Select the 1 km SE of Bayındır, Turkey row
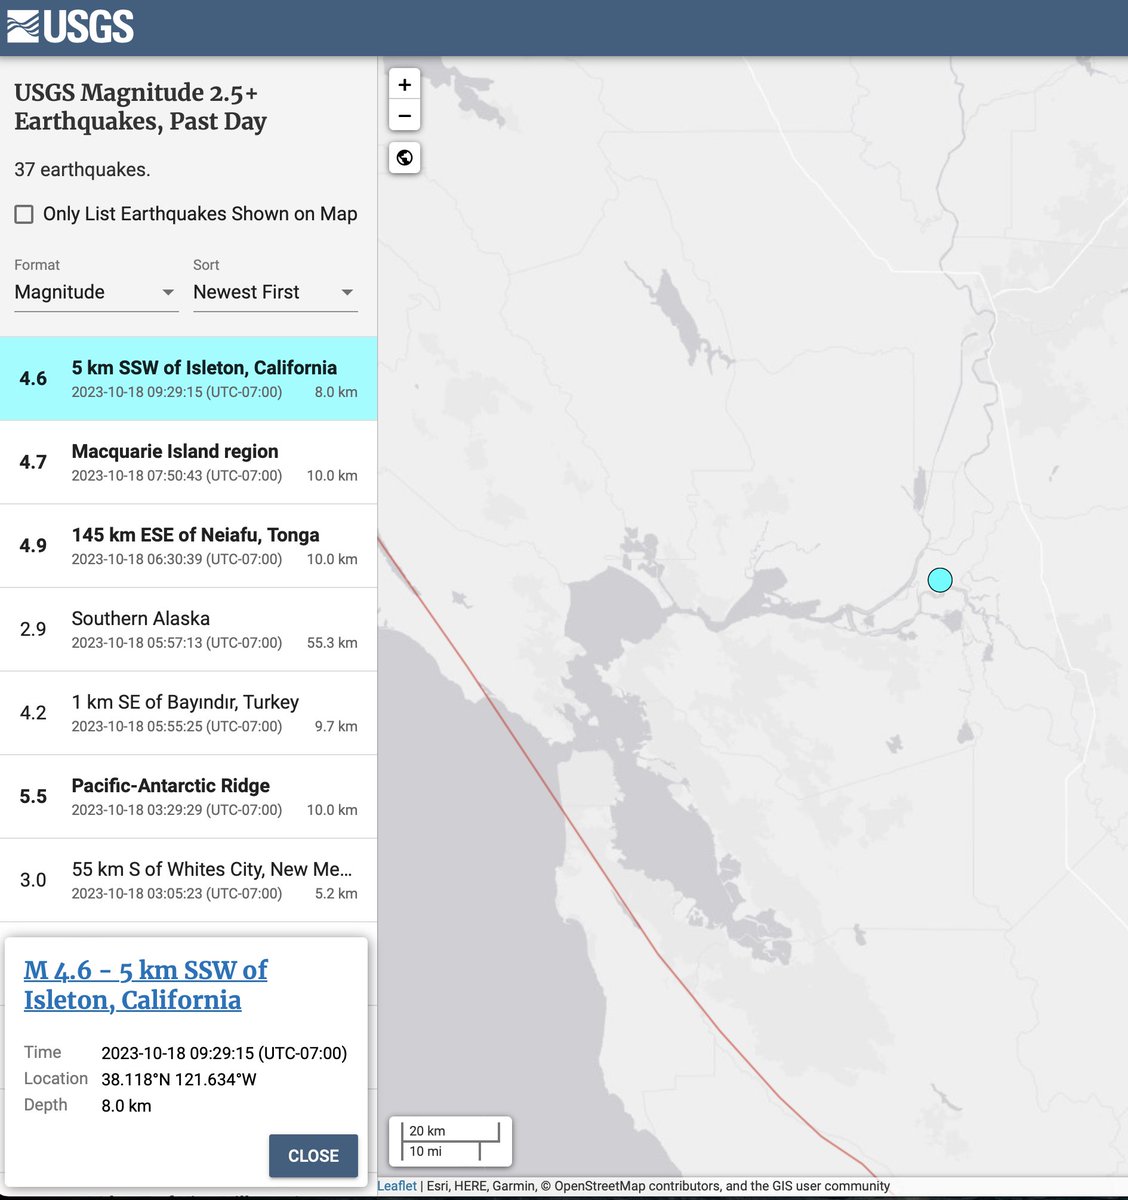Image resolution: width=1128 pixels, height=1200 pixels. (x=188, y=713)
